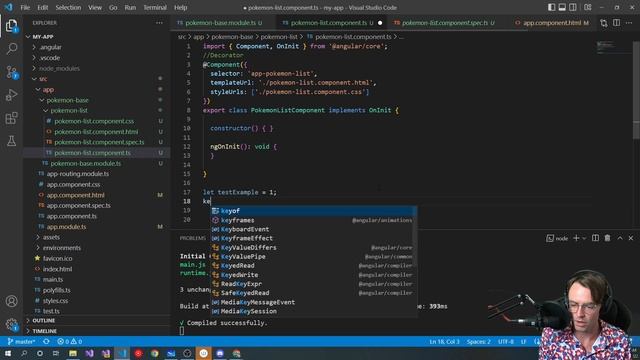
Task: Open customize layout icon in title bar
Action: point(588,7)
